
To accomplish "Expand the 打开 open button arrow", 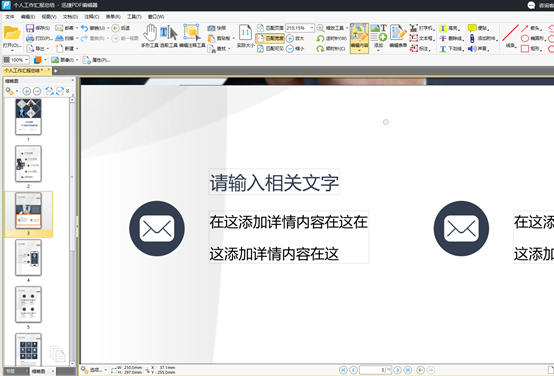I will [12, 50].
